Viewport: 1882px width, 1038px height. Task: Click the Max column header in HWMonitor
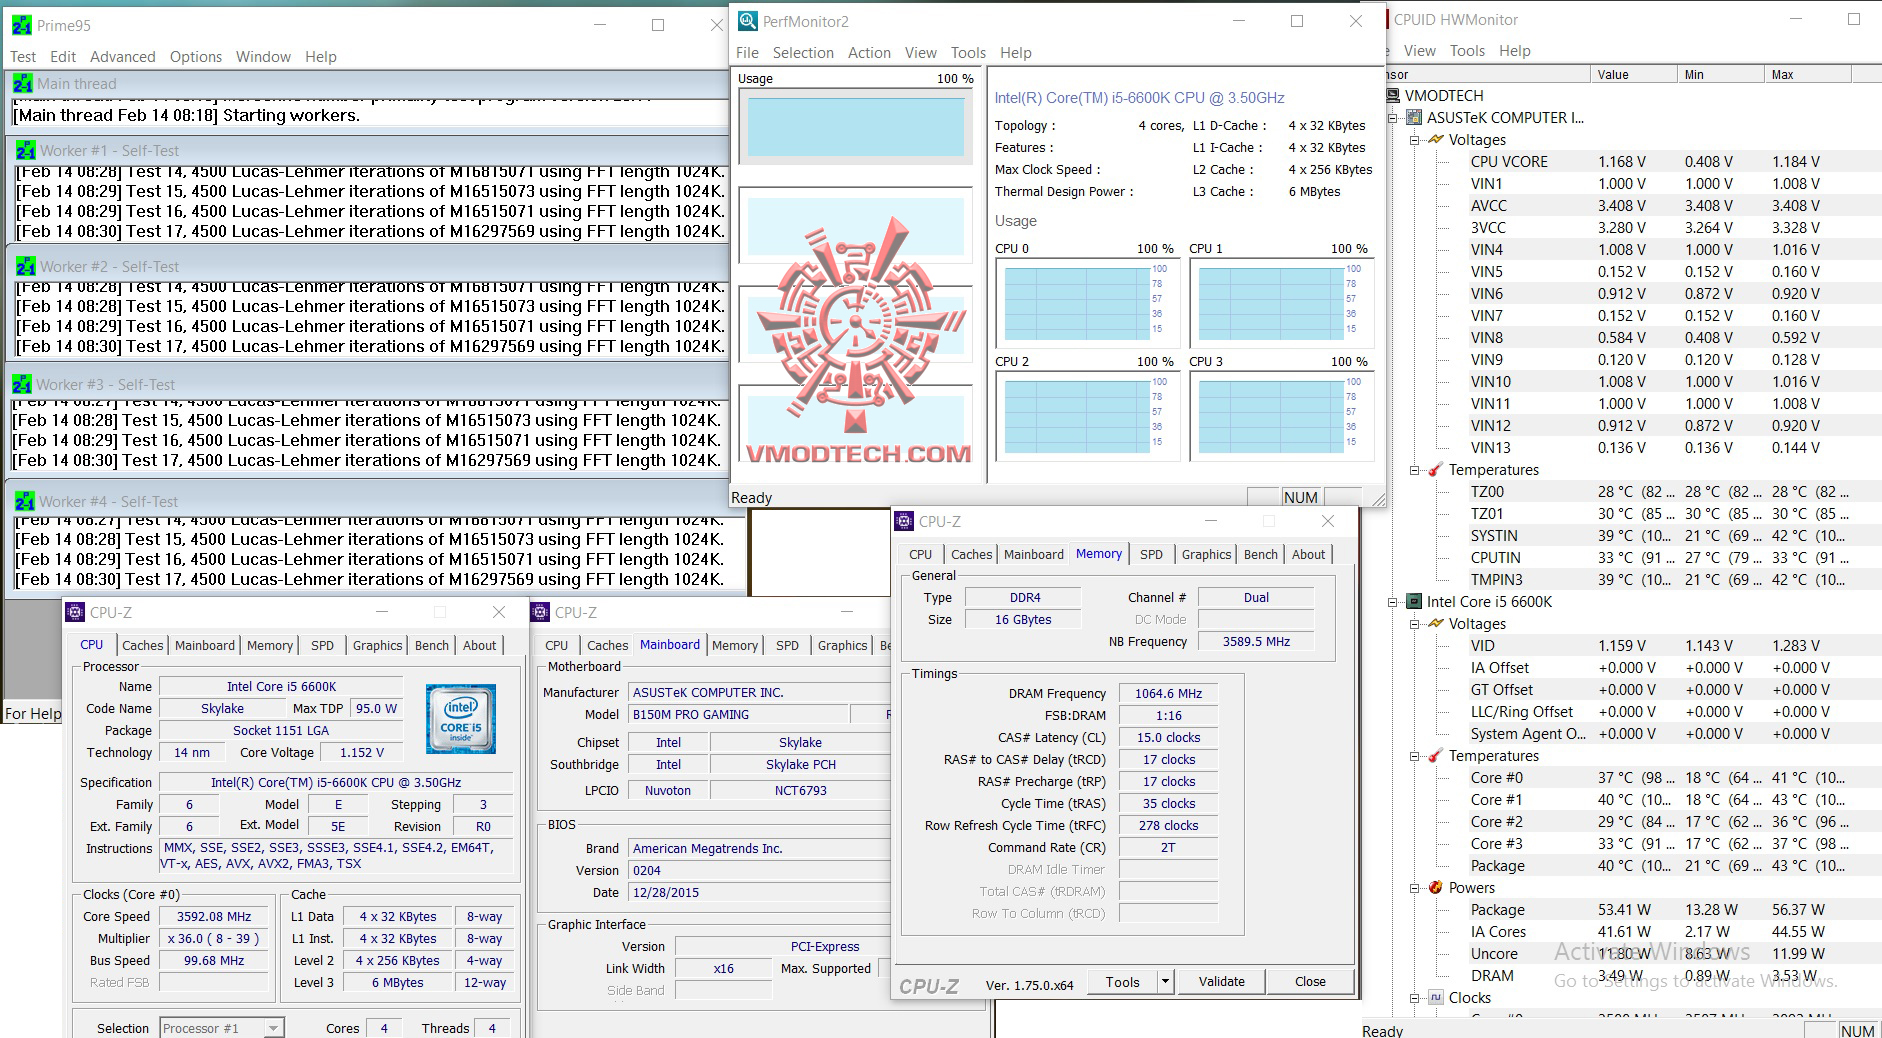coord(1808,74)
